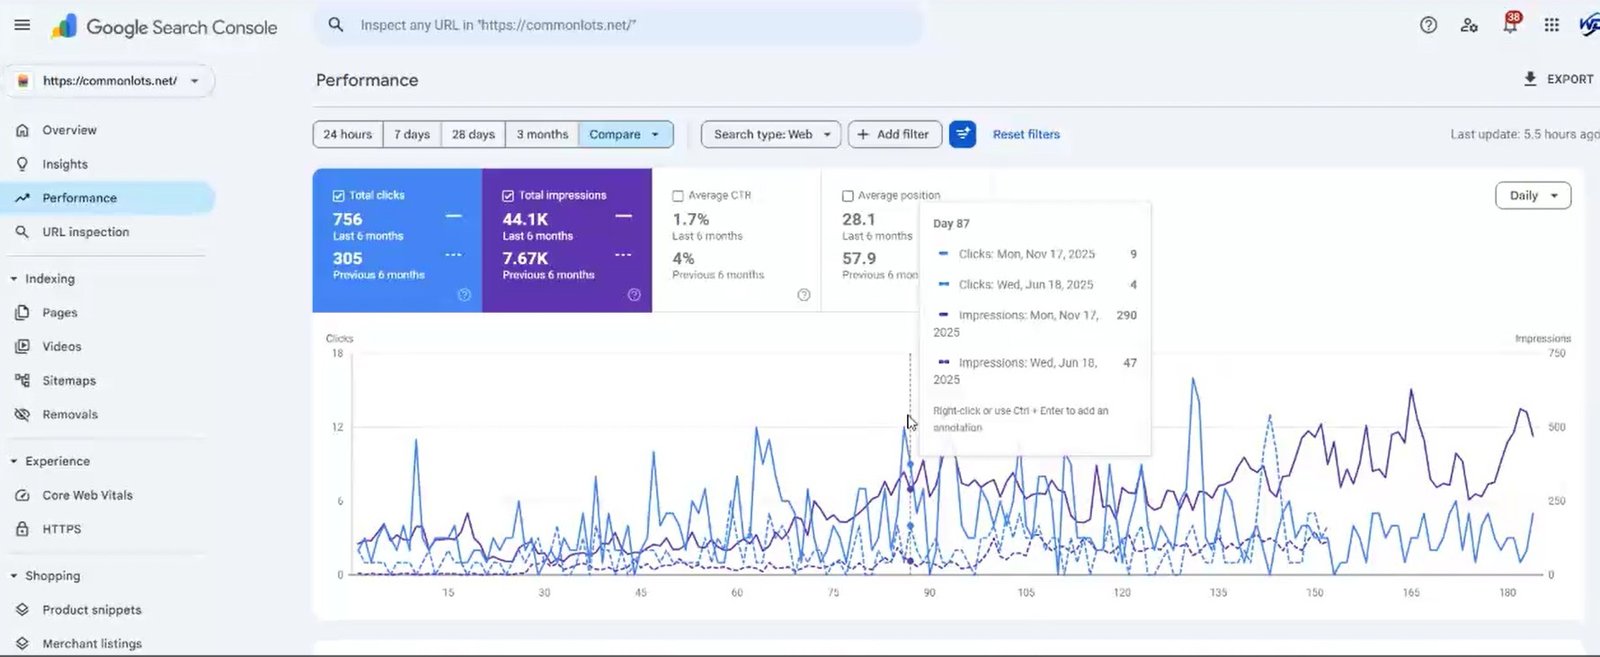This screenshot has height=657, width=1600.
Task: Click the URL inspection magnifier icon
Action: tap(22, 232)
